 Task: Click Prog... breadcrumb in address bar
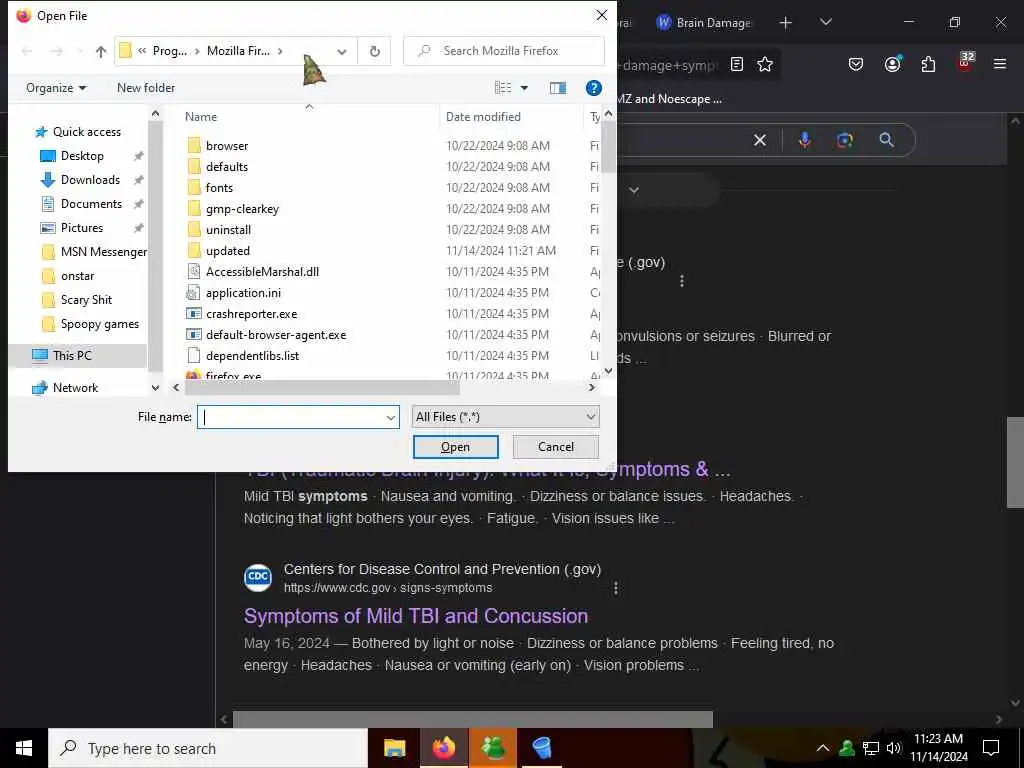pyautogui.click(x=170, y=51)
